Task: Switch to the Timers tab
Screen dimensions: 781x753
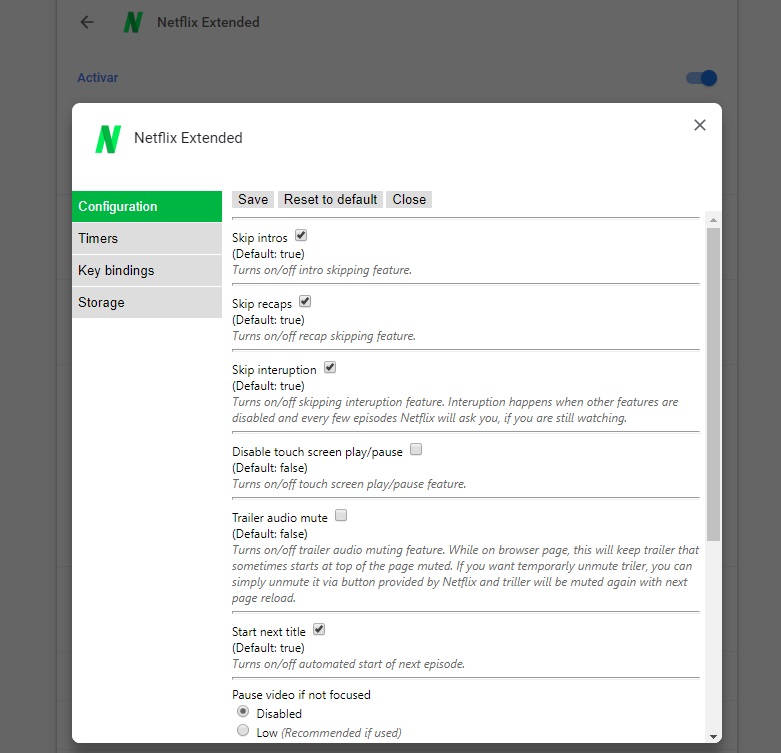Action: click(x=147, y=239)
